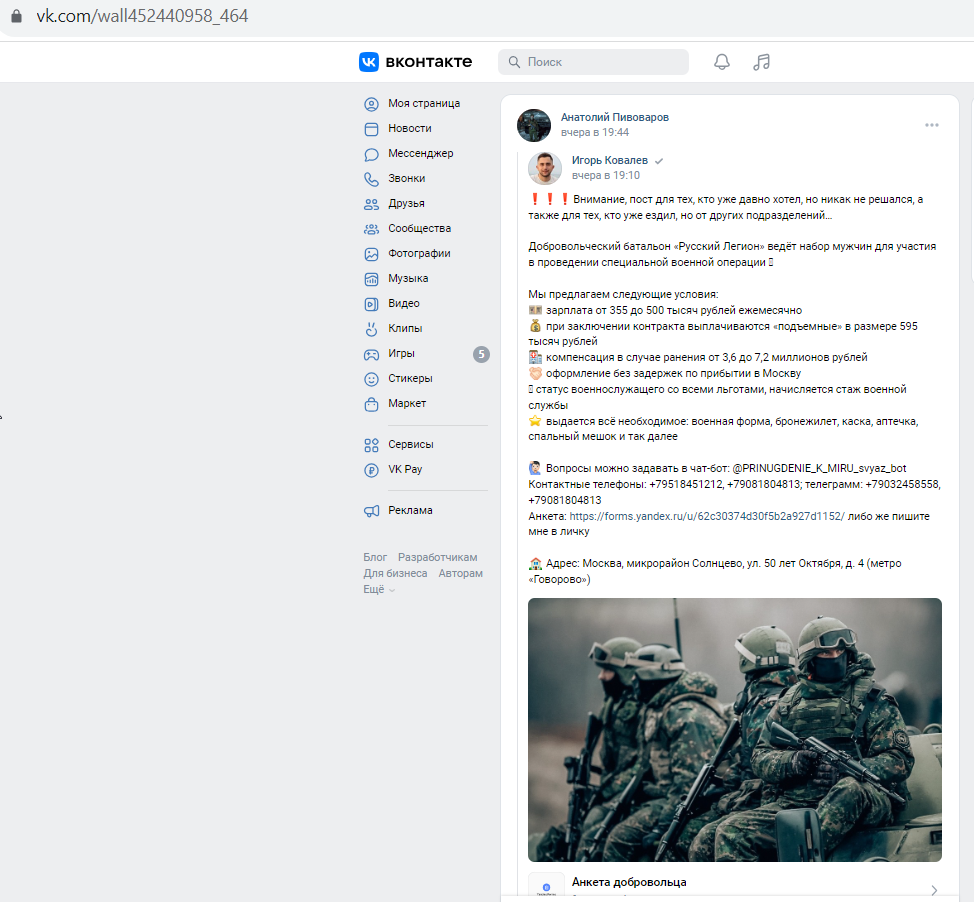Open the Реклама menu item
974x902 pixels.
410,510
